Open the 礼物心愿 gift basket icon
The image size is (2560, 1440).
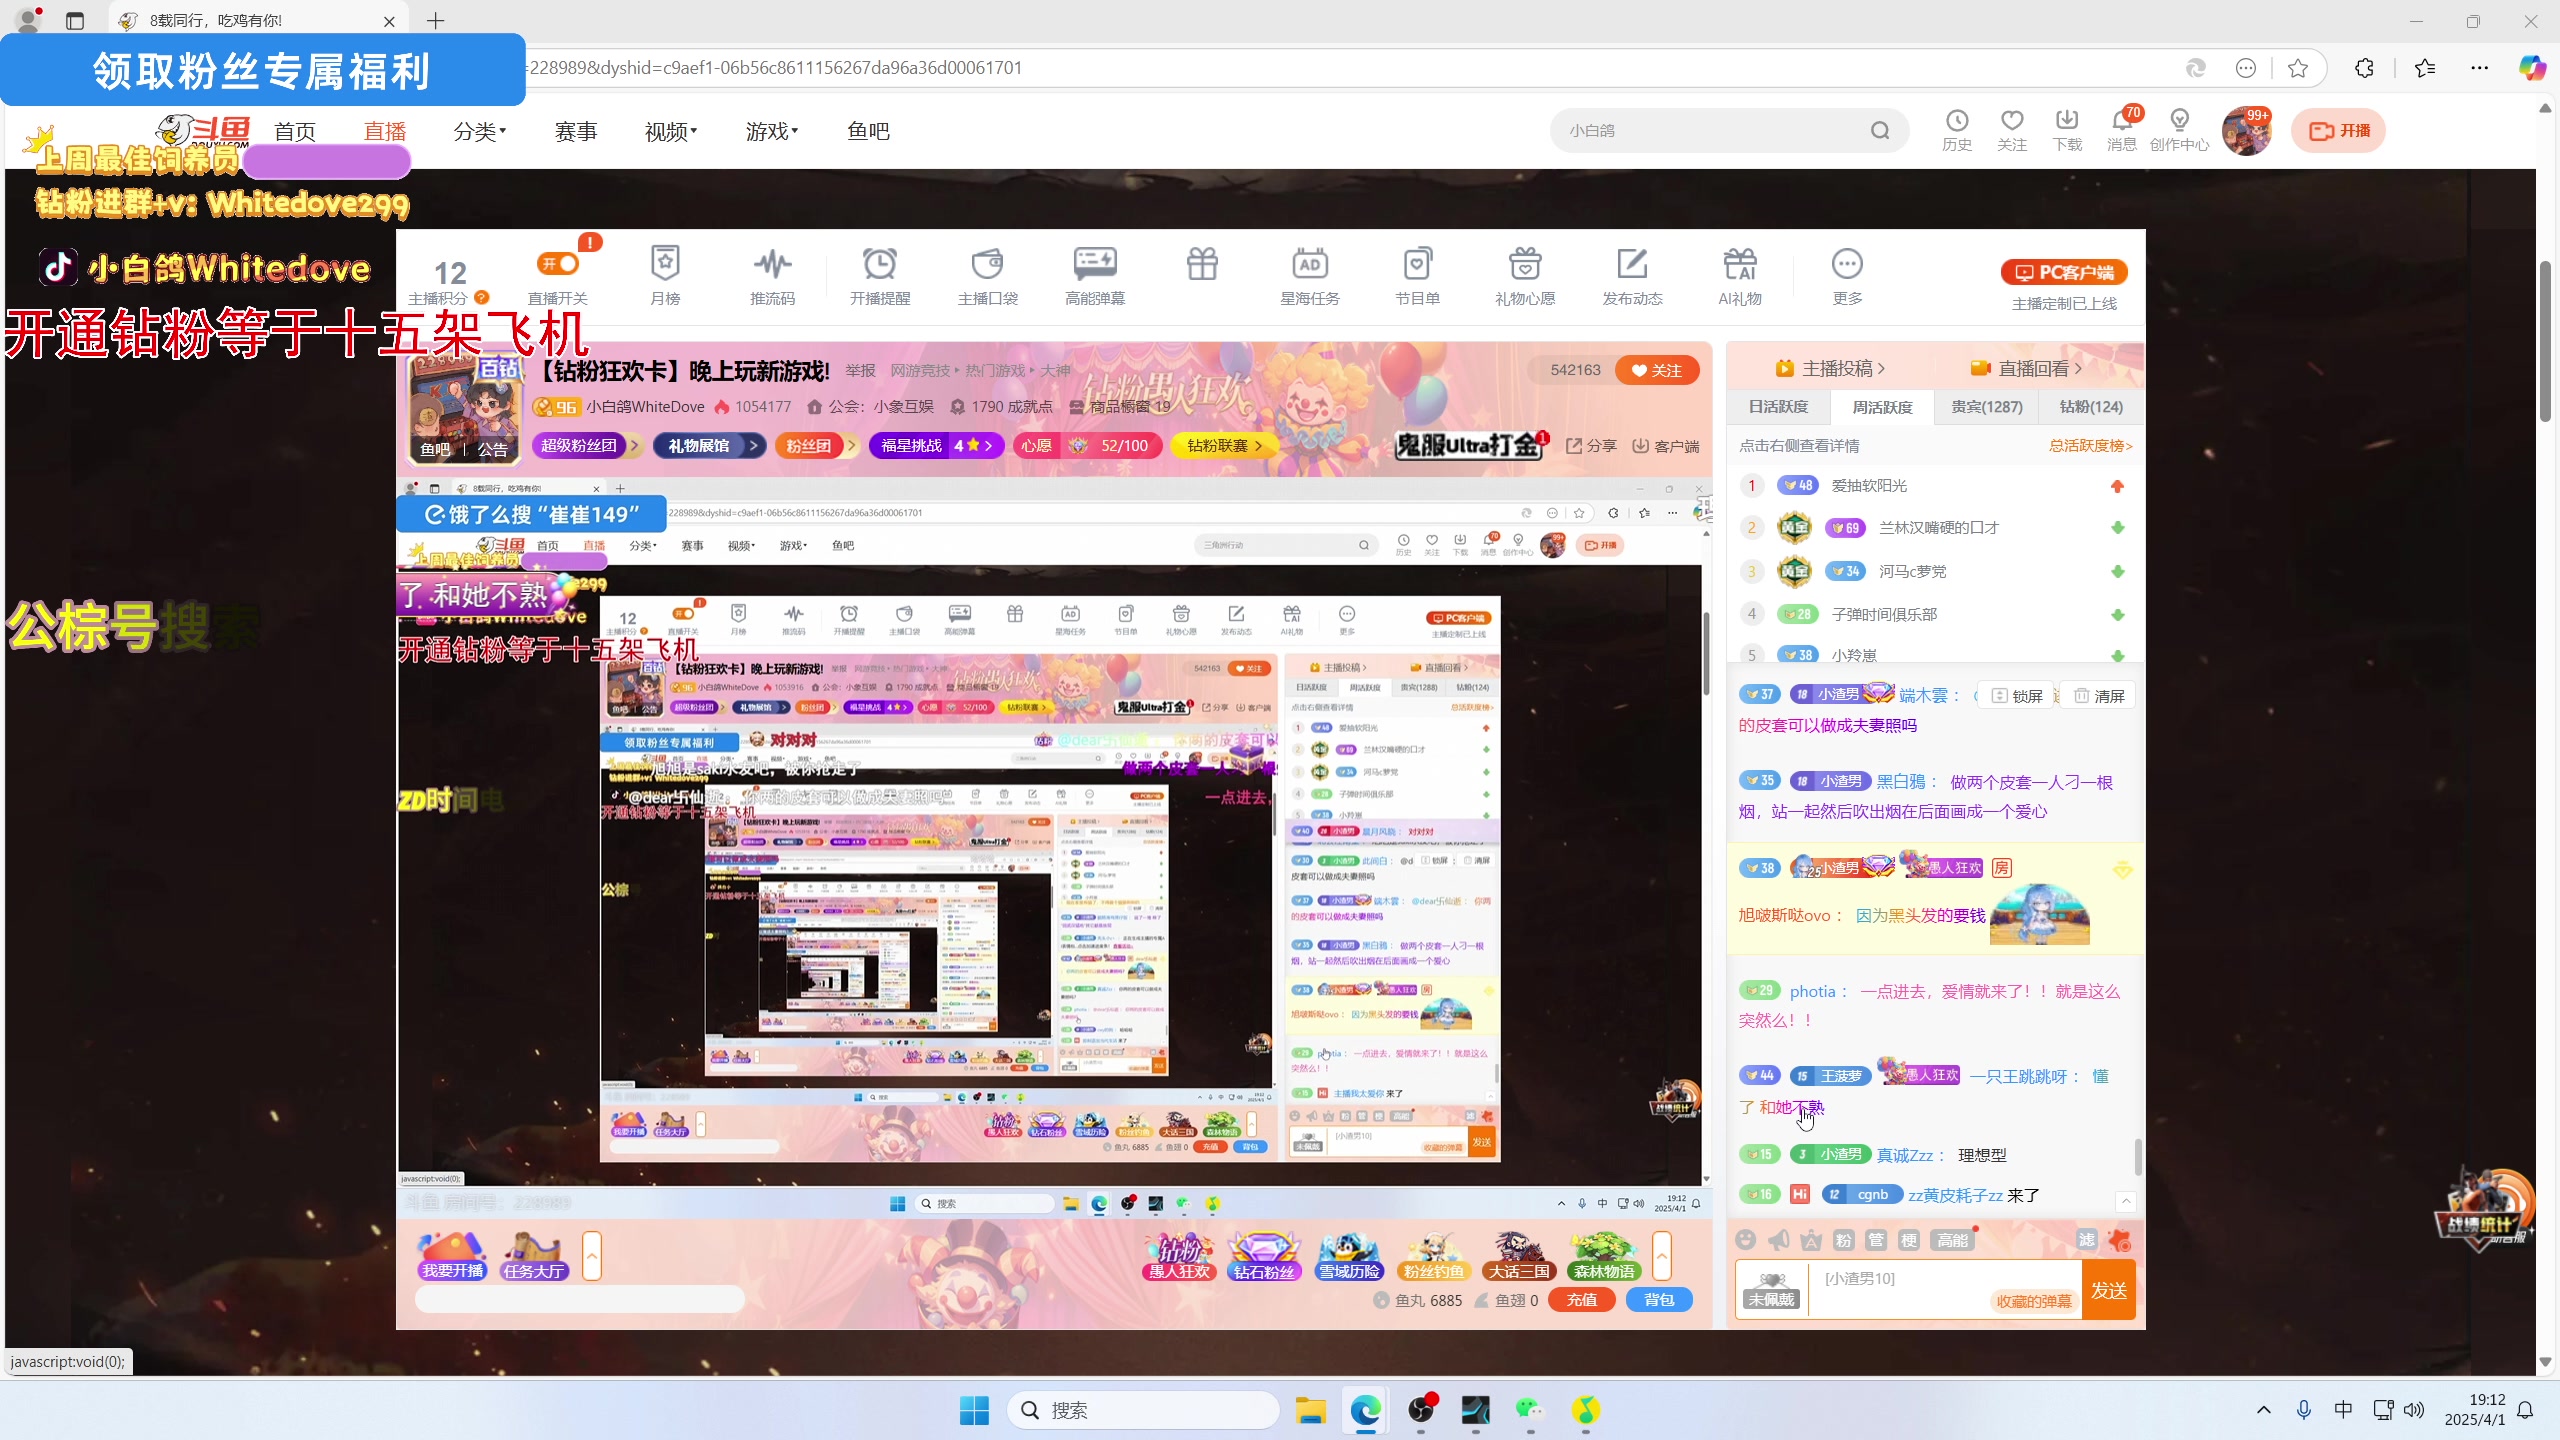click(x=1524, y=266)
